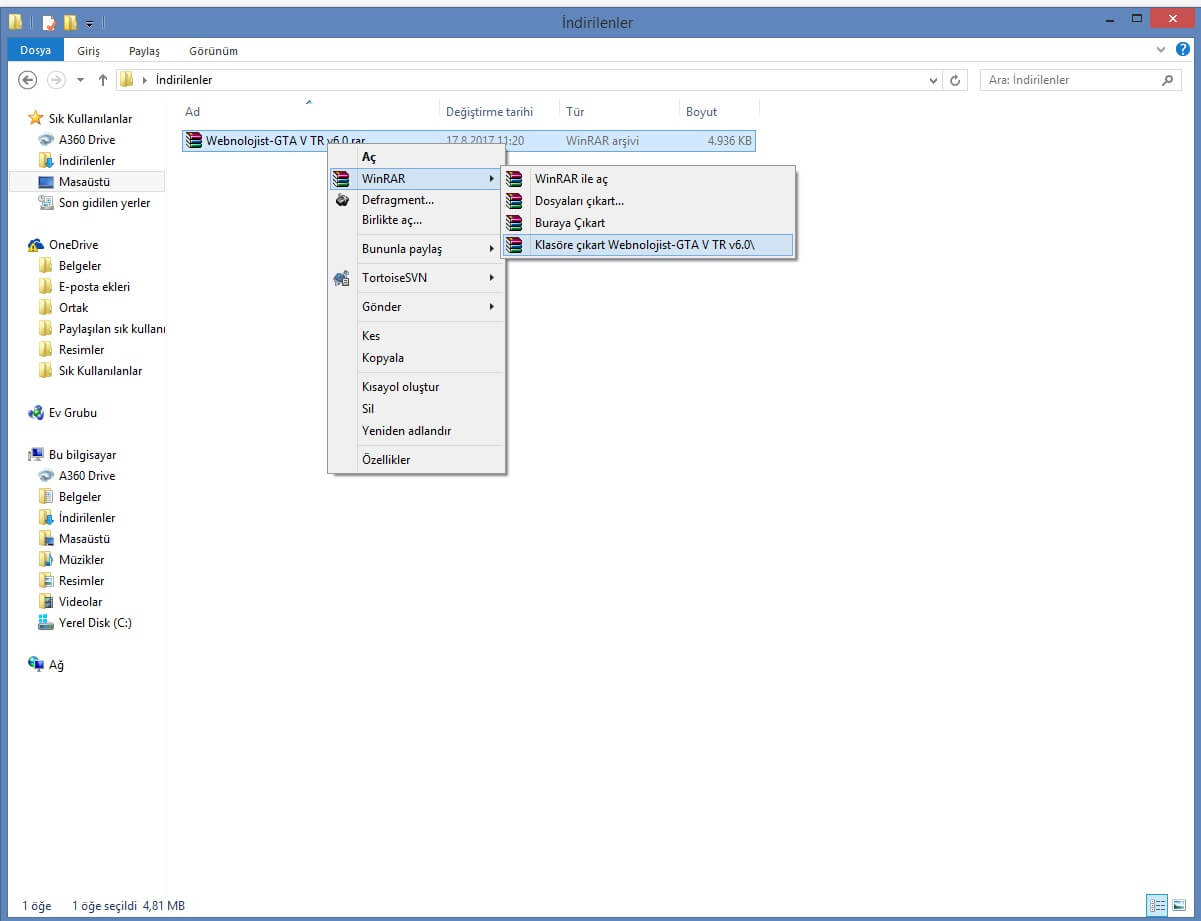Choose 'Kopyala' from context menu
The height and width of the screenshot is (921, 1201).
pos(417,358)
